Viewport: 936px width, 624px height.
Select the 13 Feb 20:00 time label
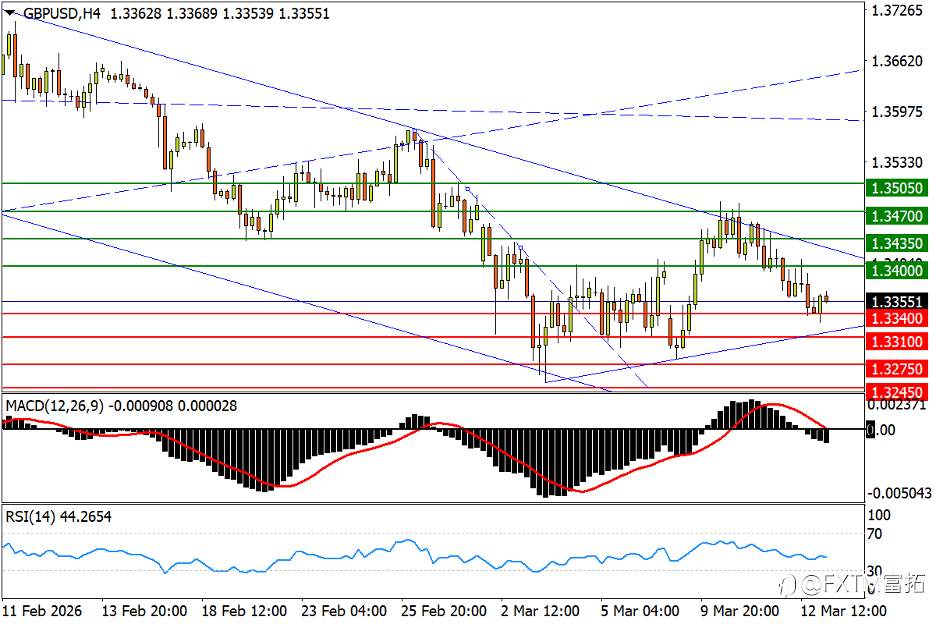pyautogui.click(x=144, y=611)
